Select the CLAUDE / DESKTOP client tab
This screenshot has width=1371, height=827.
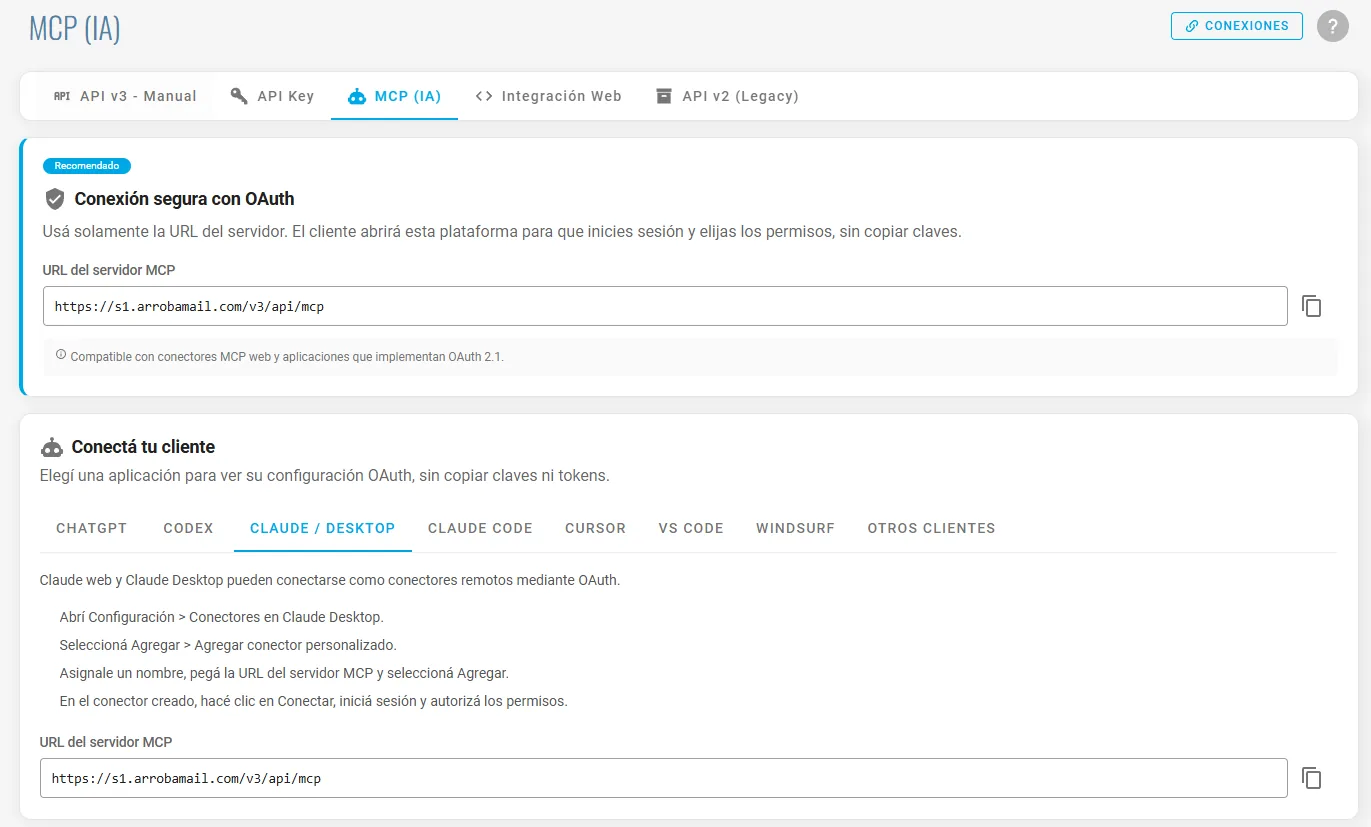[323, 528]
